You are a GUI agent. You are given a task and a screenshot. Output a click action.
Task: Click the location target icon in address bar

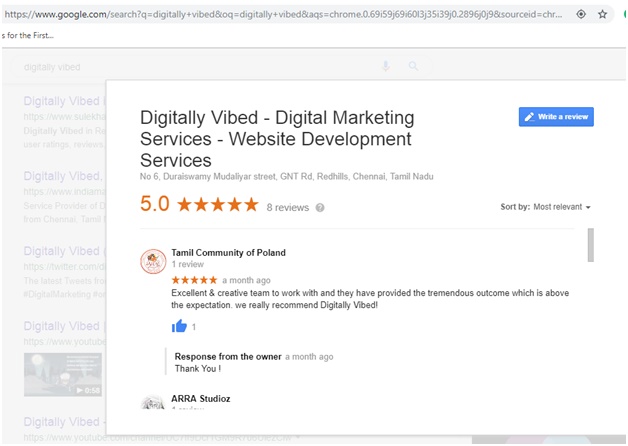pos(581,14)
